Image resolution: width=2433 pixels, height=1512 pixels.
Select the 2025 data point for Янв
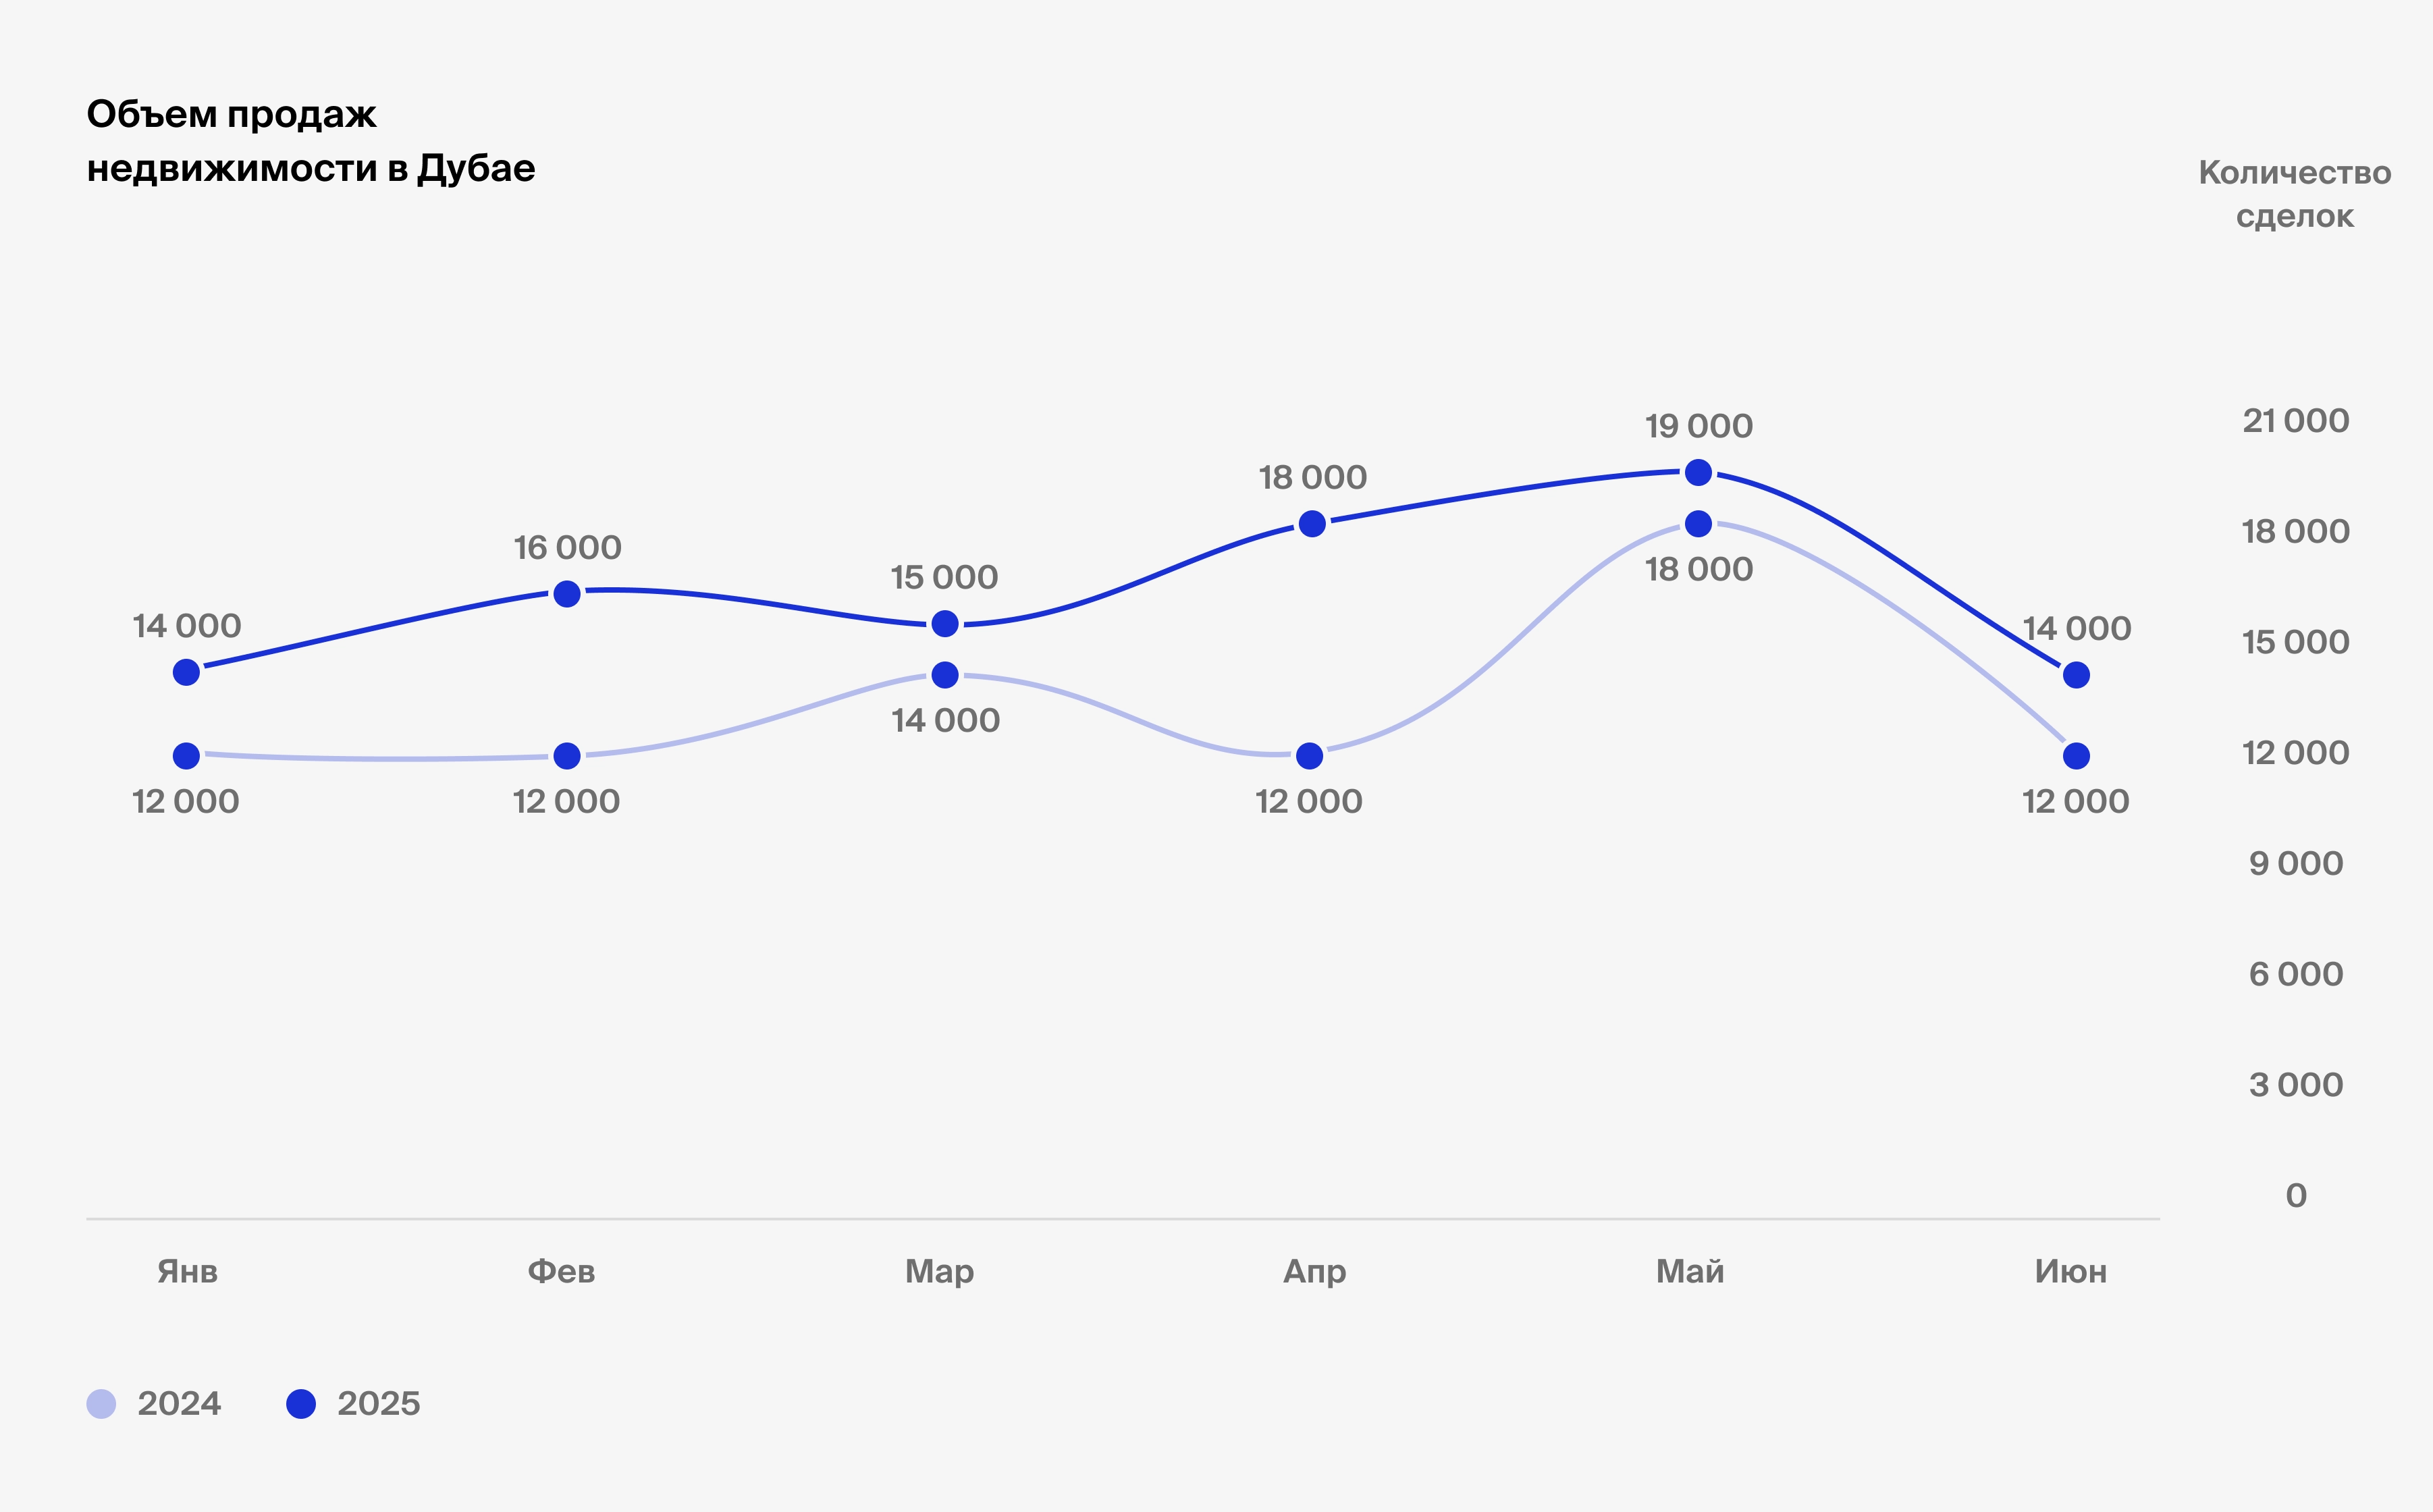(186, 672)
